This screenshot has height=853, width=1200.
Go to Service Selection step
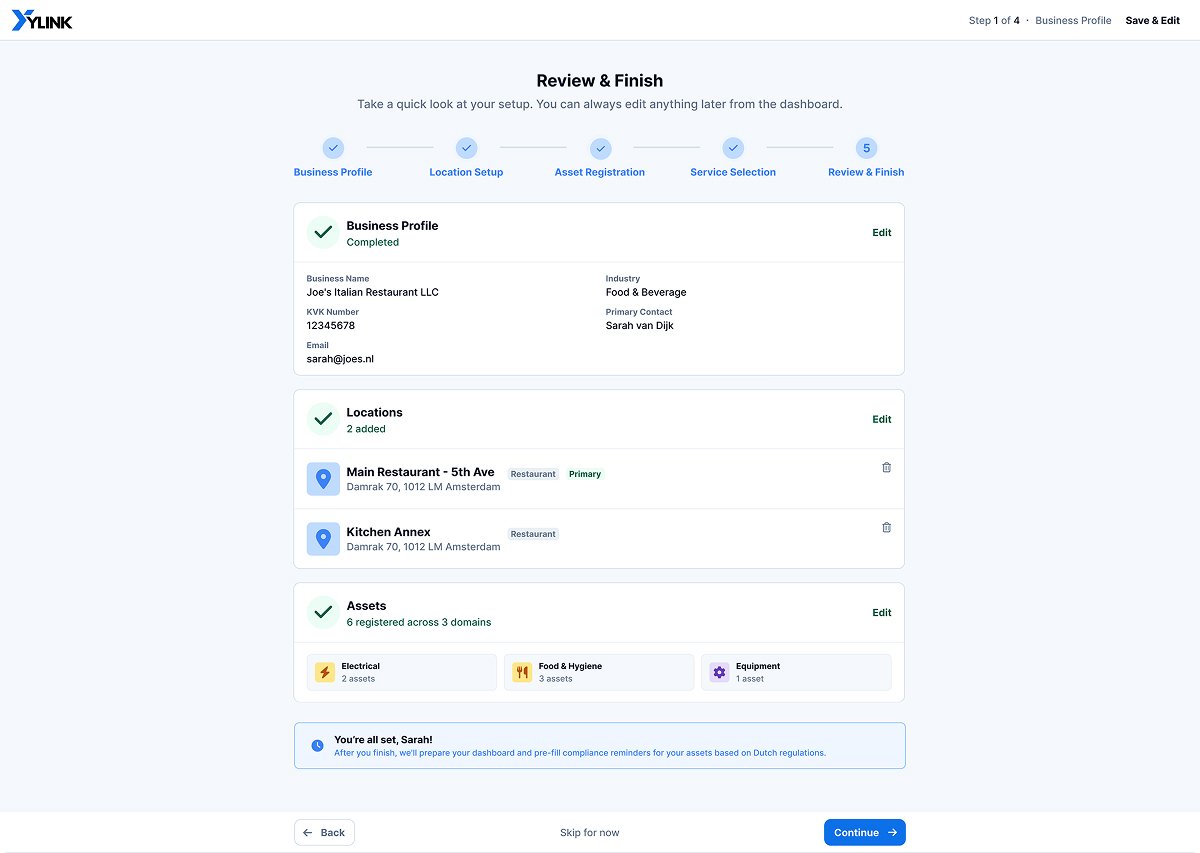tap(733, 158)
